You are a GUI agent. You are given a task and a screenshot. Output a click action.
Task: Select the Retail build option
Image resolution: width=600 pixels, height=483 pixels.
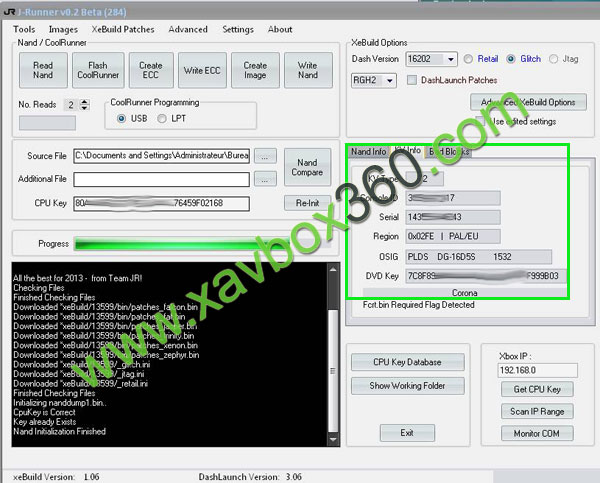tap(468, 59)
